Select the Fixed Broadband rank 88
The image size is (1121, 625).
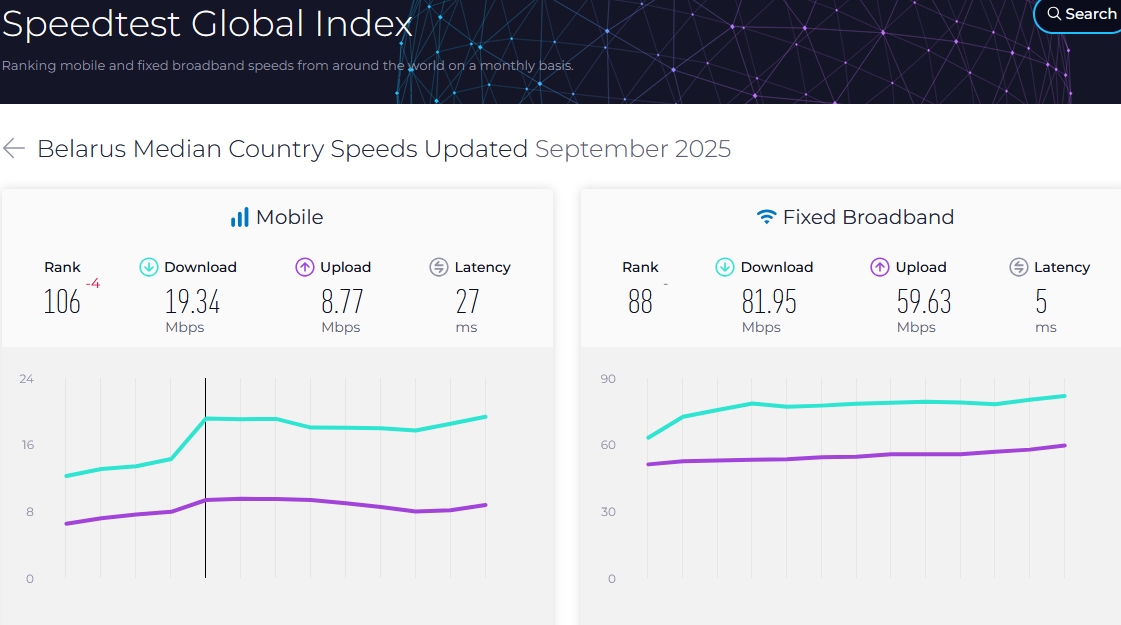click(641, 302)
